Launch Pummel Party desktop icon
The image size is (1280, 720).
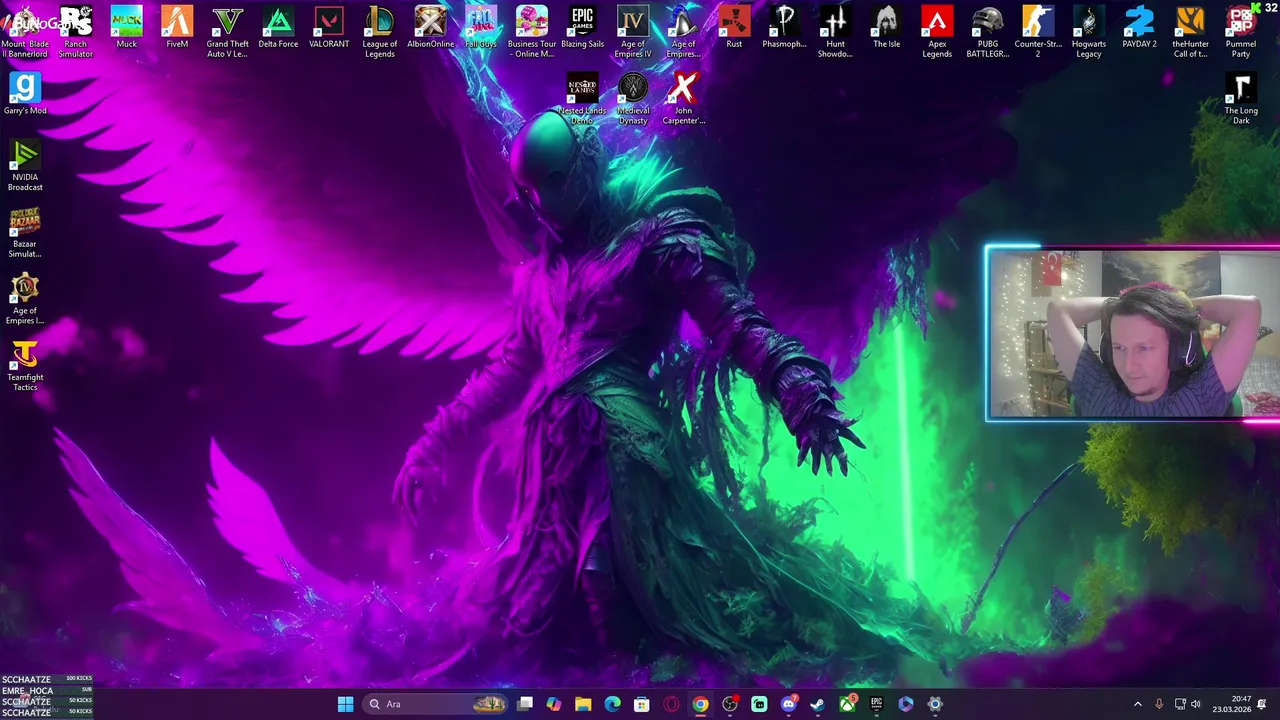(1241, 32)
